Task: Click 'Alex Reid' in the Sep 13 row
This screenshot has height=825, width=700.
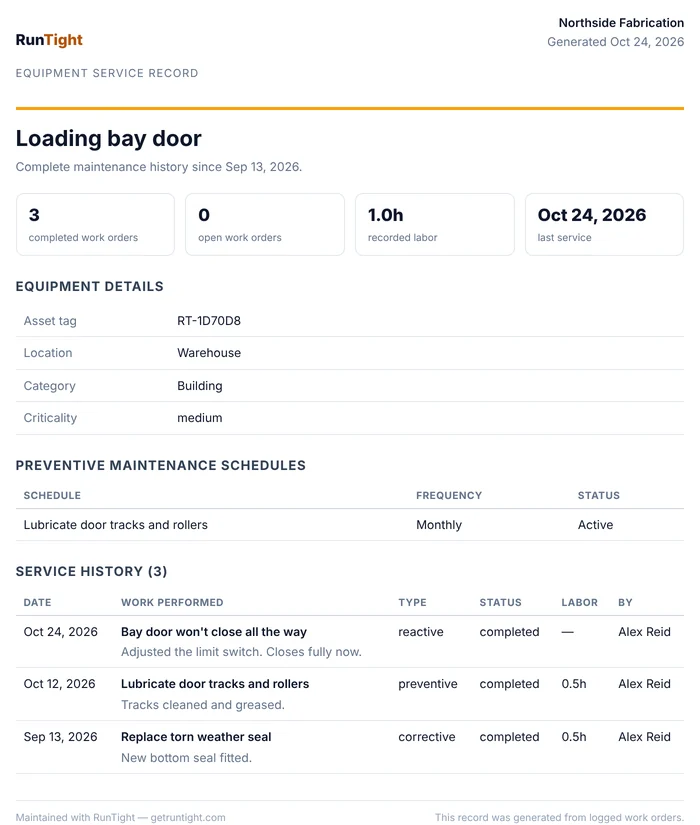Action: click(644, 737)
